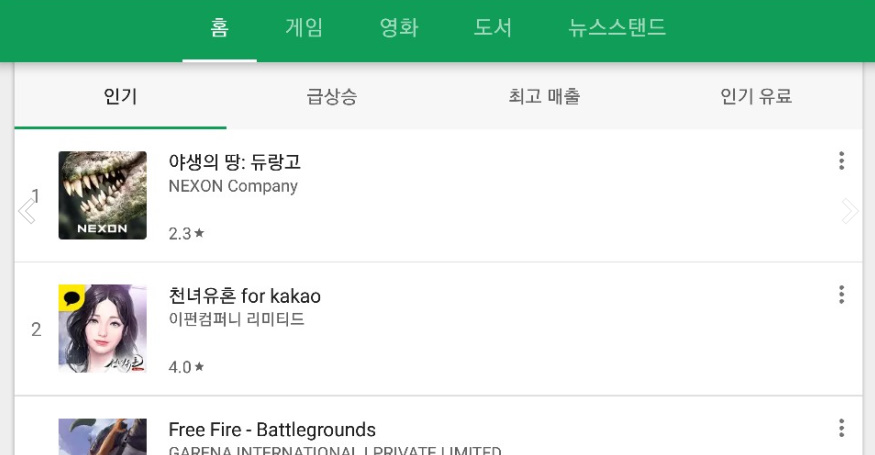The image size is (875, 455).
Task: Open options menu for Free Fire - Battlegrounds
Action: (x=841, y=428)
